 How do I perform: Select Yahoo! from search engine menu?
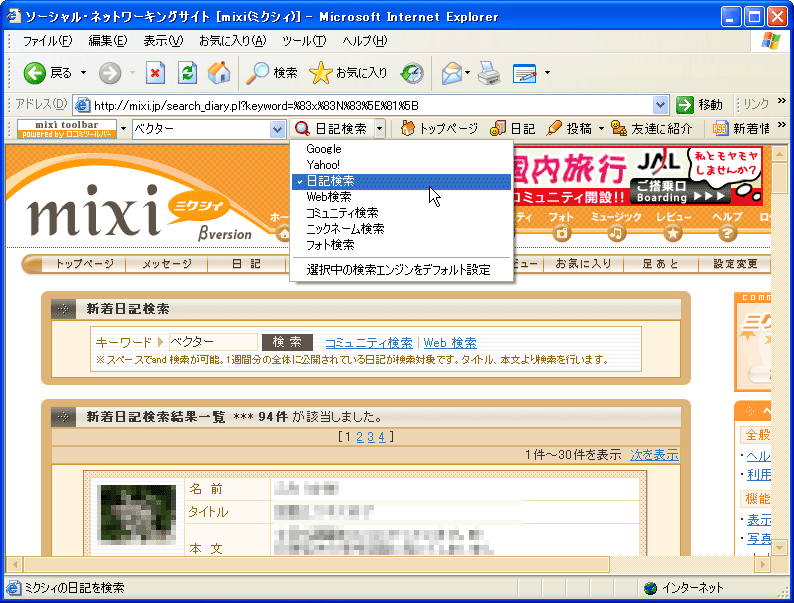pyautogui.click(x=402, y=165)
